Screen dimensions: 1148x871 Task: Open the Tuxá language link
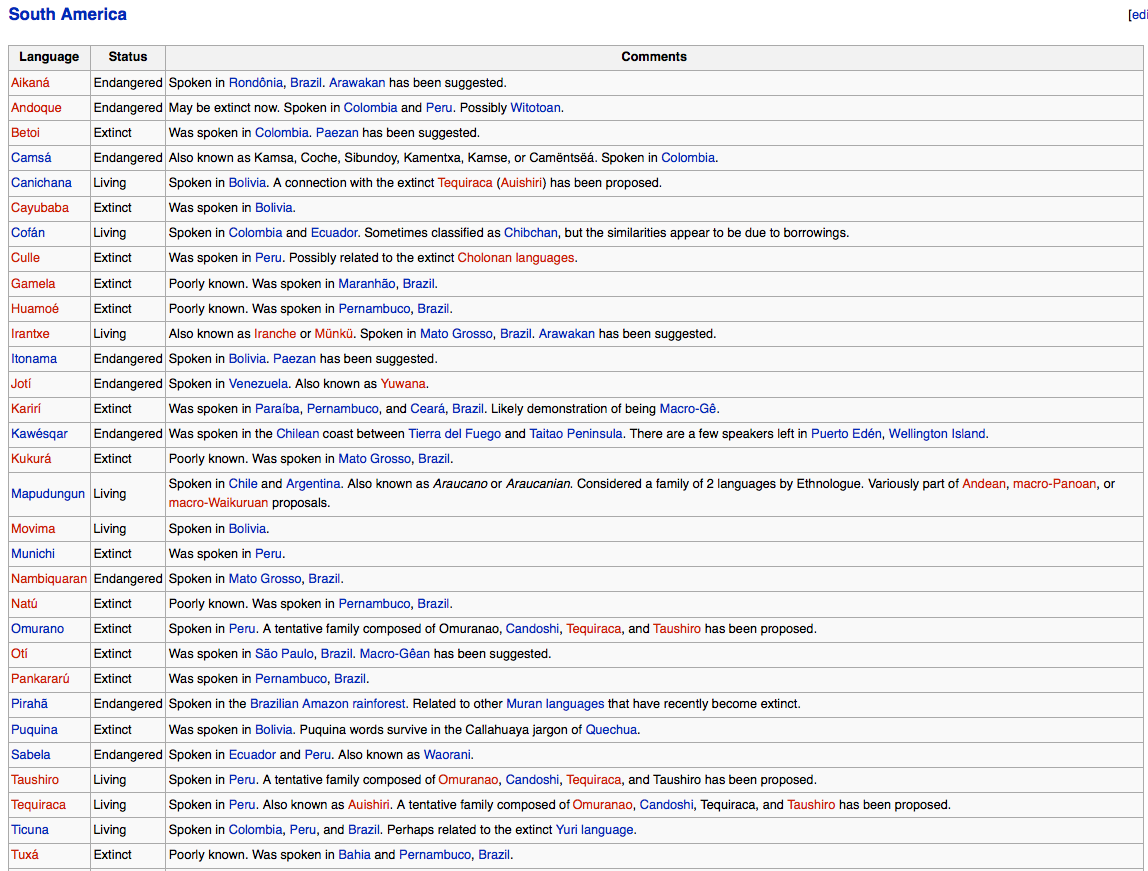point(25,854)
